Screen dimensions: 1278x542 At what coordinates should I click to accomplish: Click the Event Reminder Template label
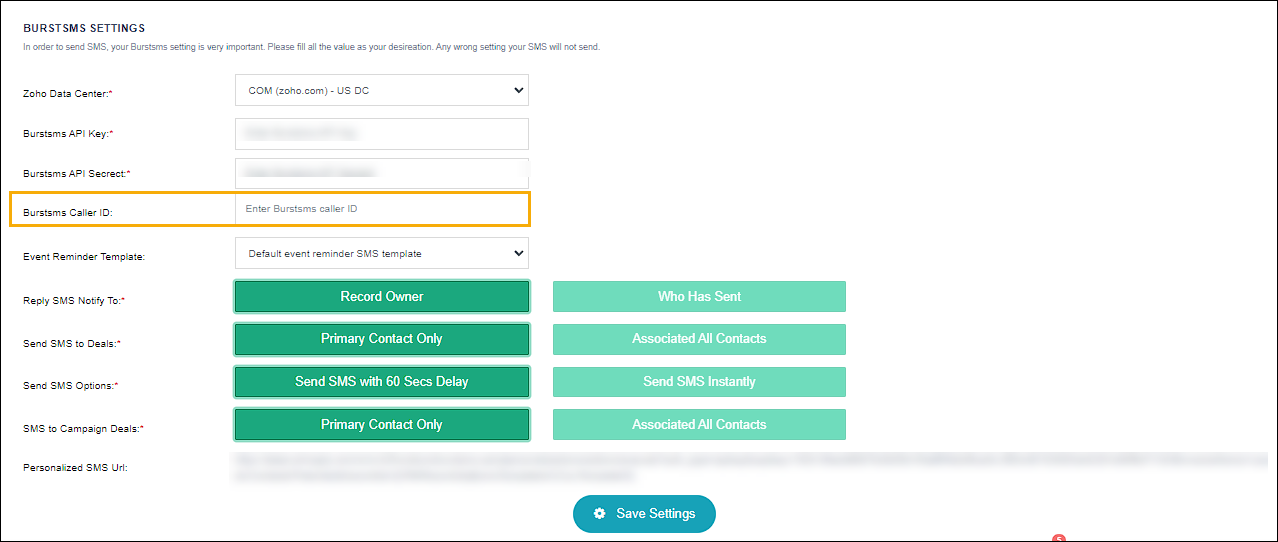[x=84, y=257]
